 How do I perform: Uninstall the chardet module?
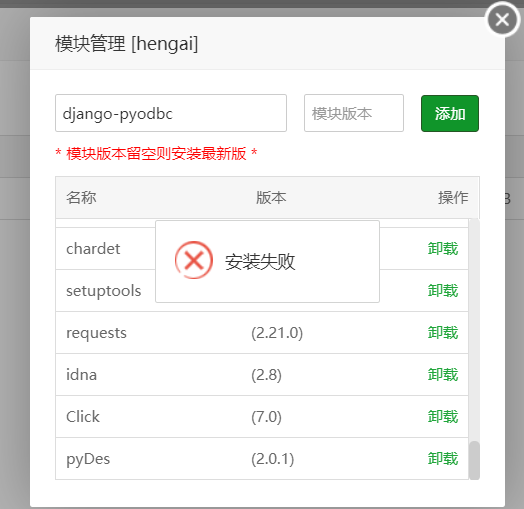(x=443, y=249)
